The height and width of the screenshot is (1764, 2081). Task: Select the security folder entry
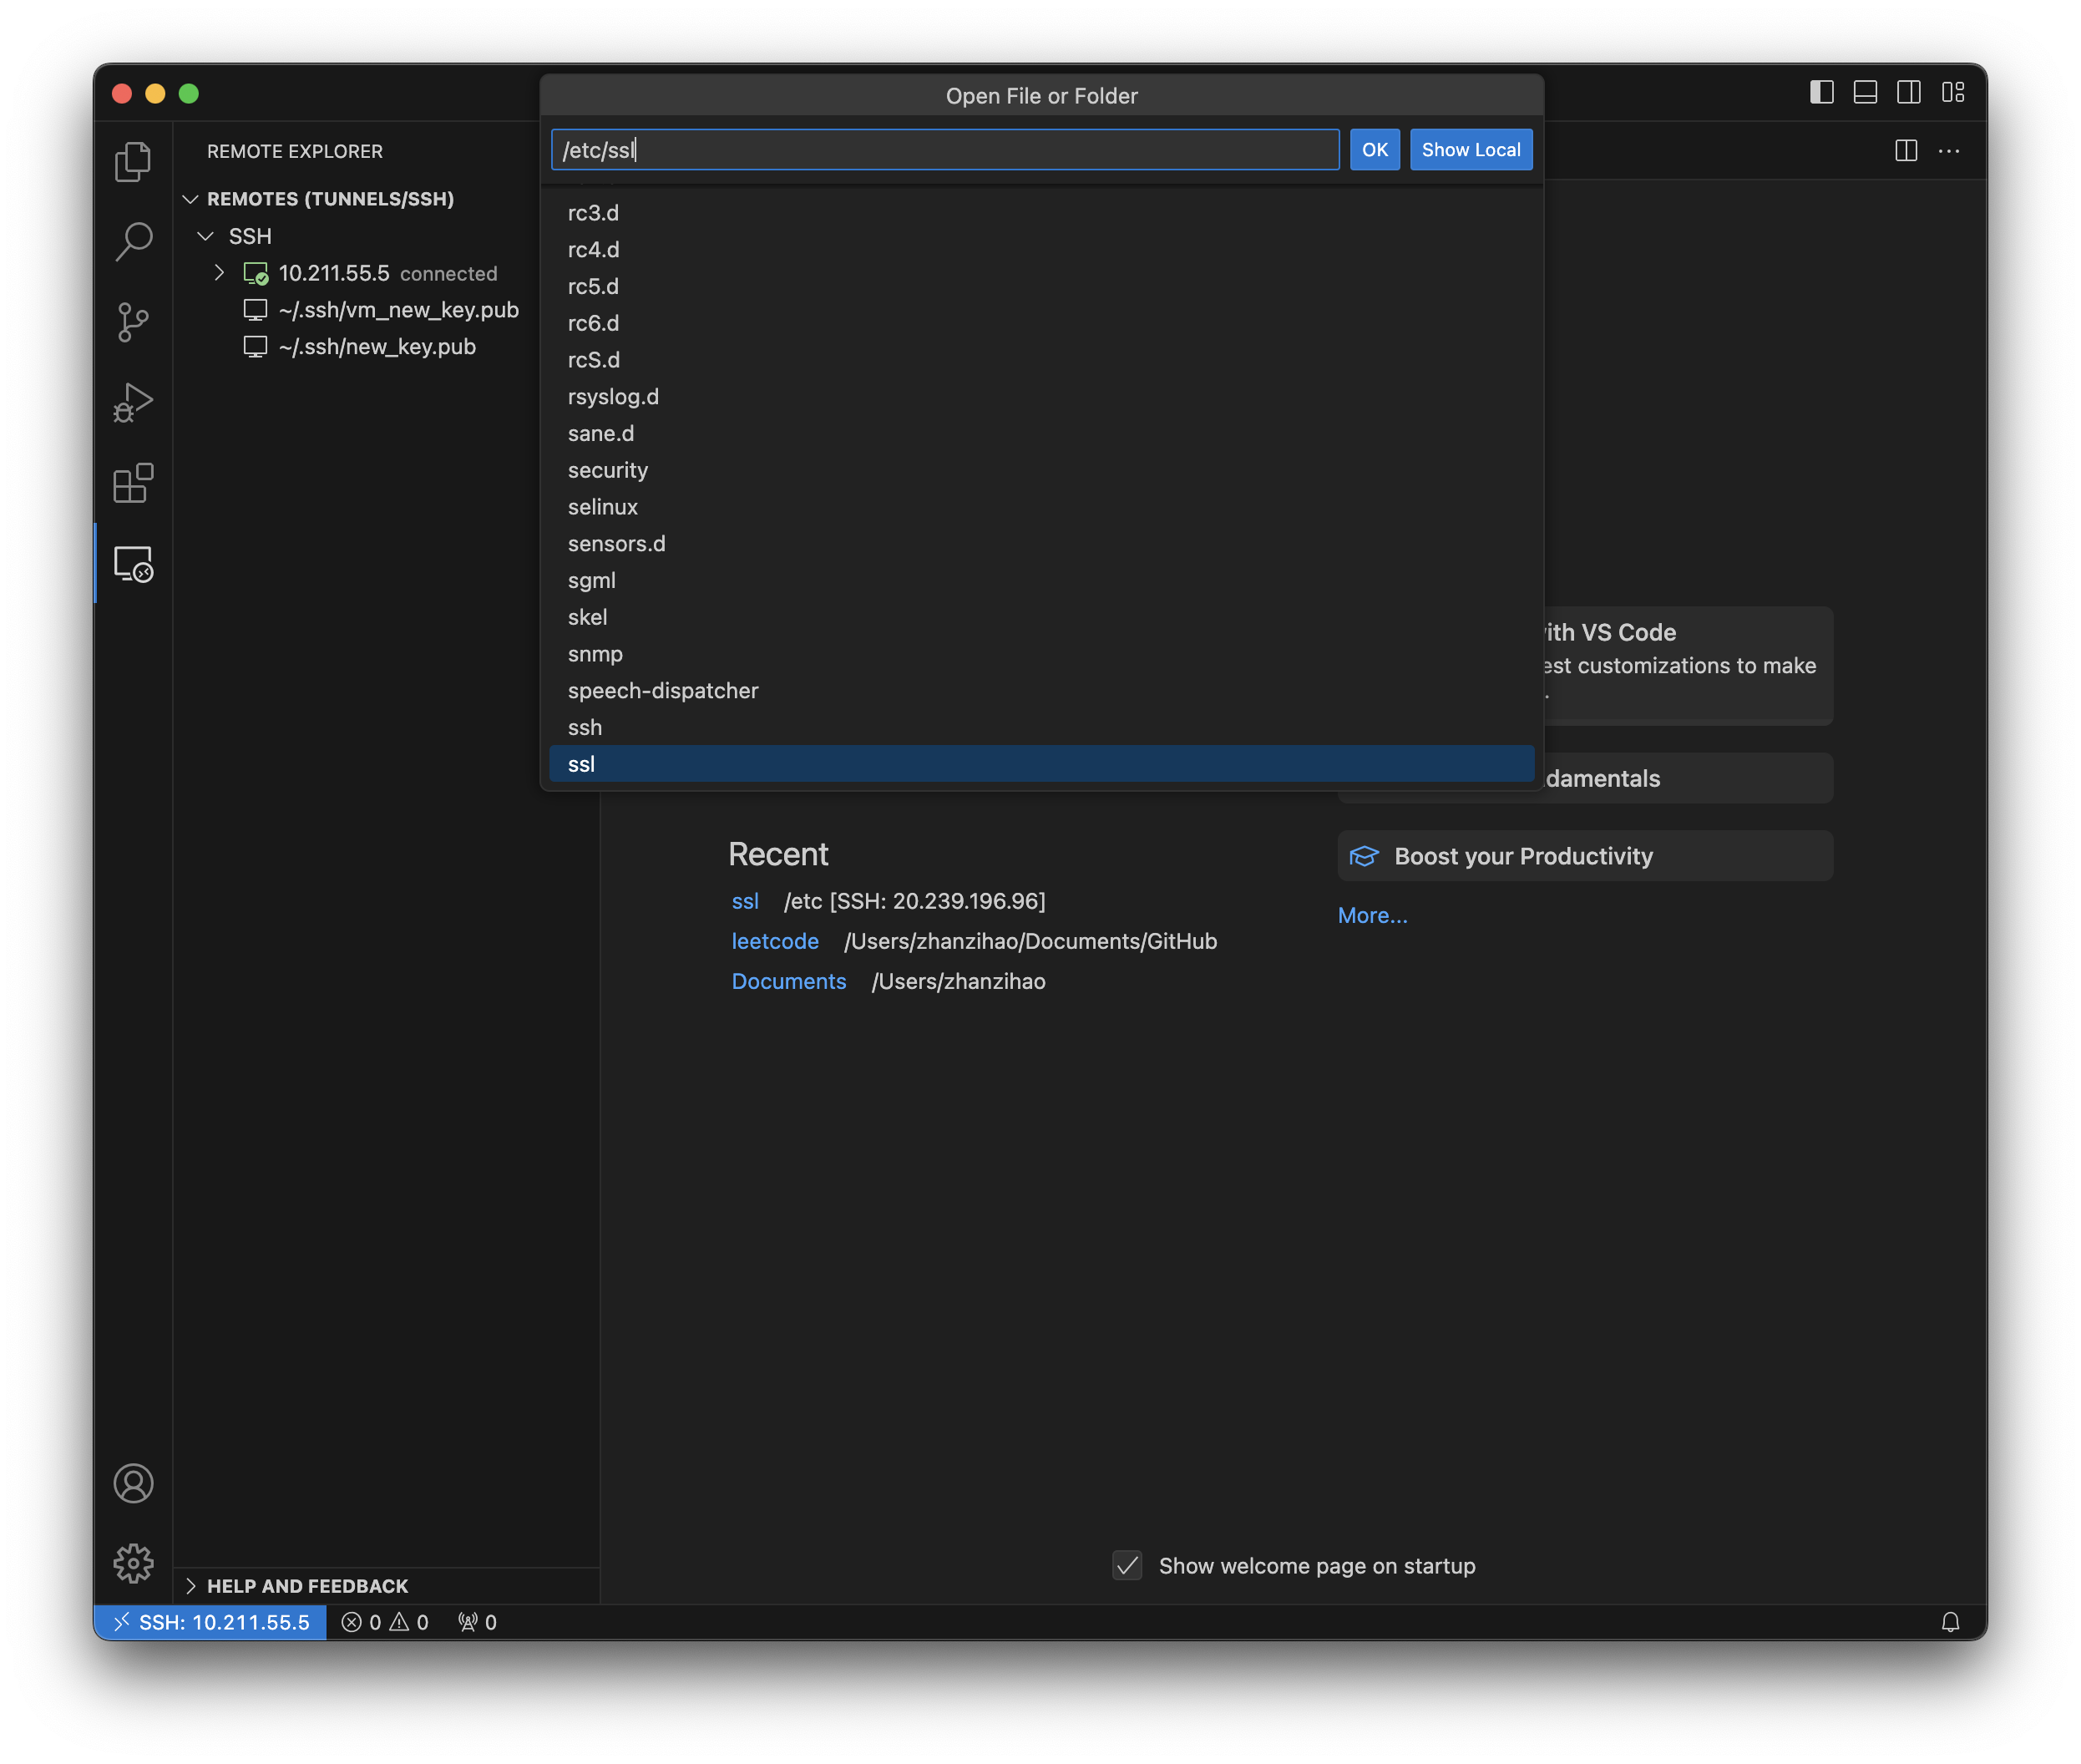(x=608, y=470)
